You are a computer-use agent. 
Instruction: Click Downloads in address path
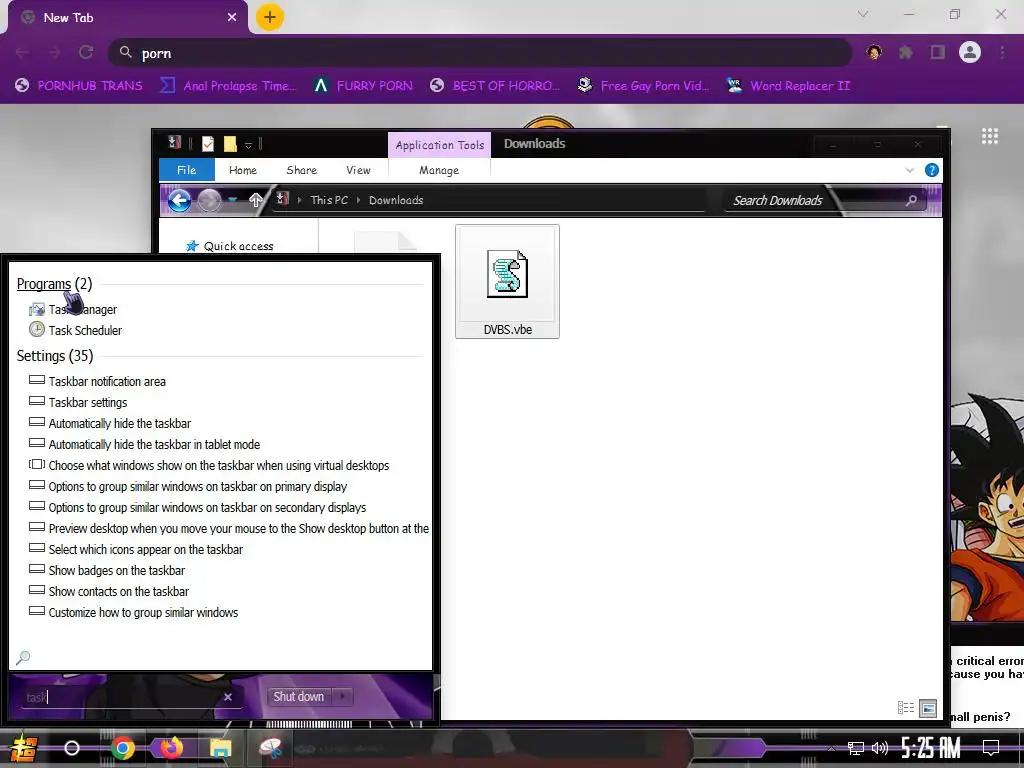pyautogui.click(x=396, y=200)
